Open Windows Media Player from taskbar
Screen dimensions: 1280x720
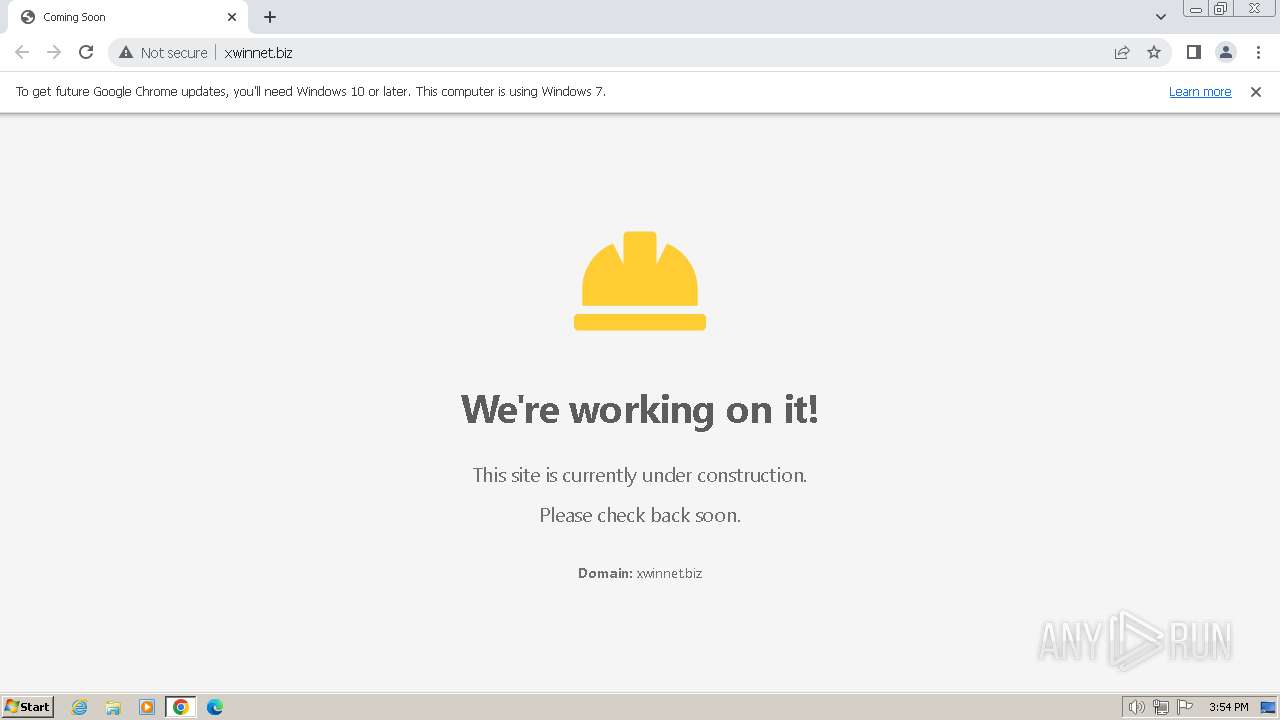click(147, 707)
